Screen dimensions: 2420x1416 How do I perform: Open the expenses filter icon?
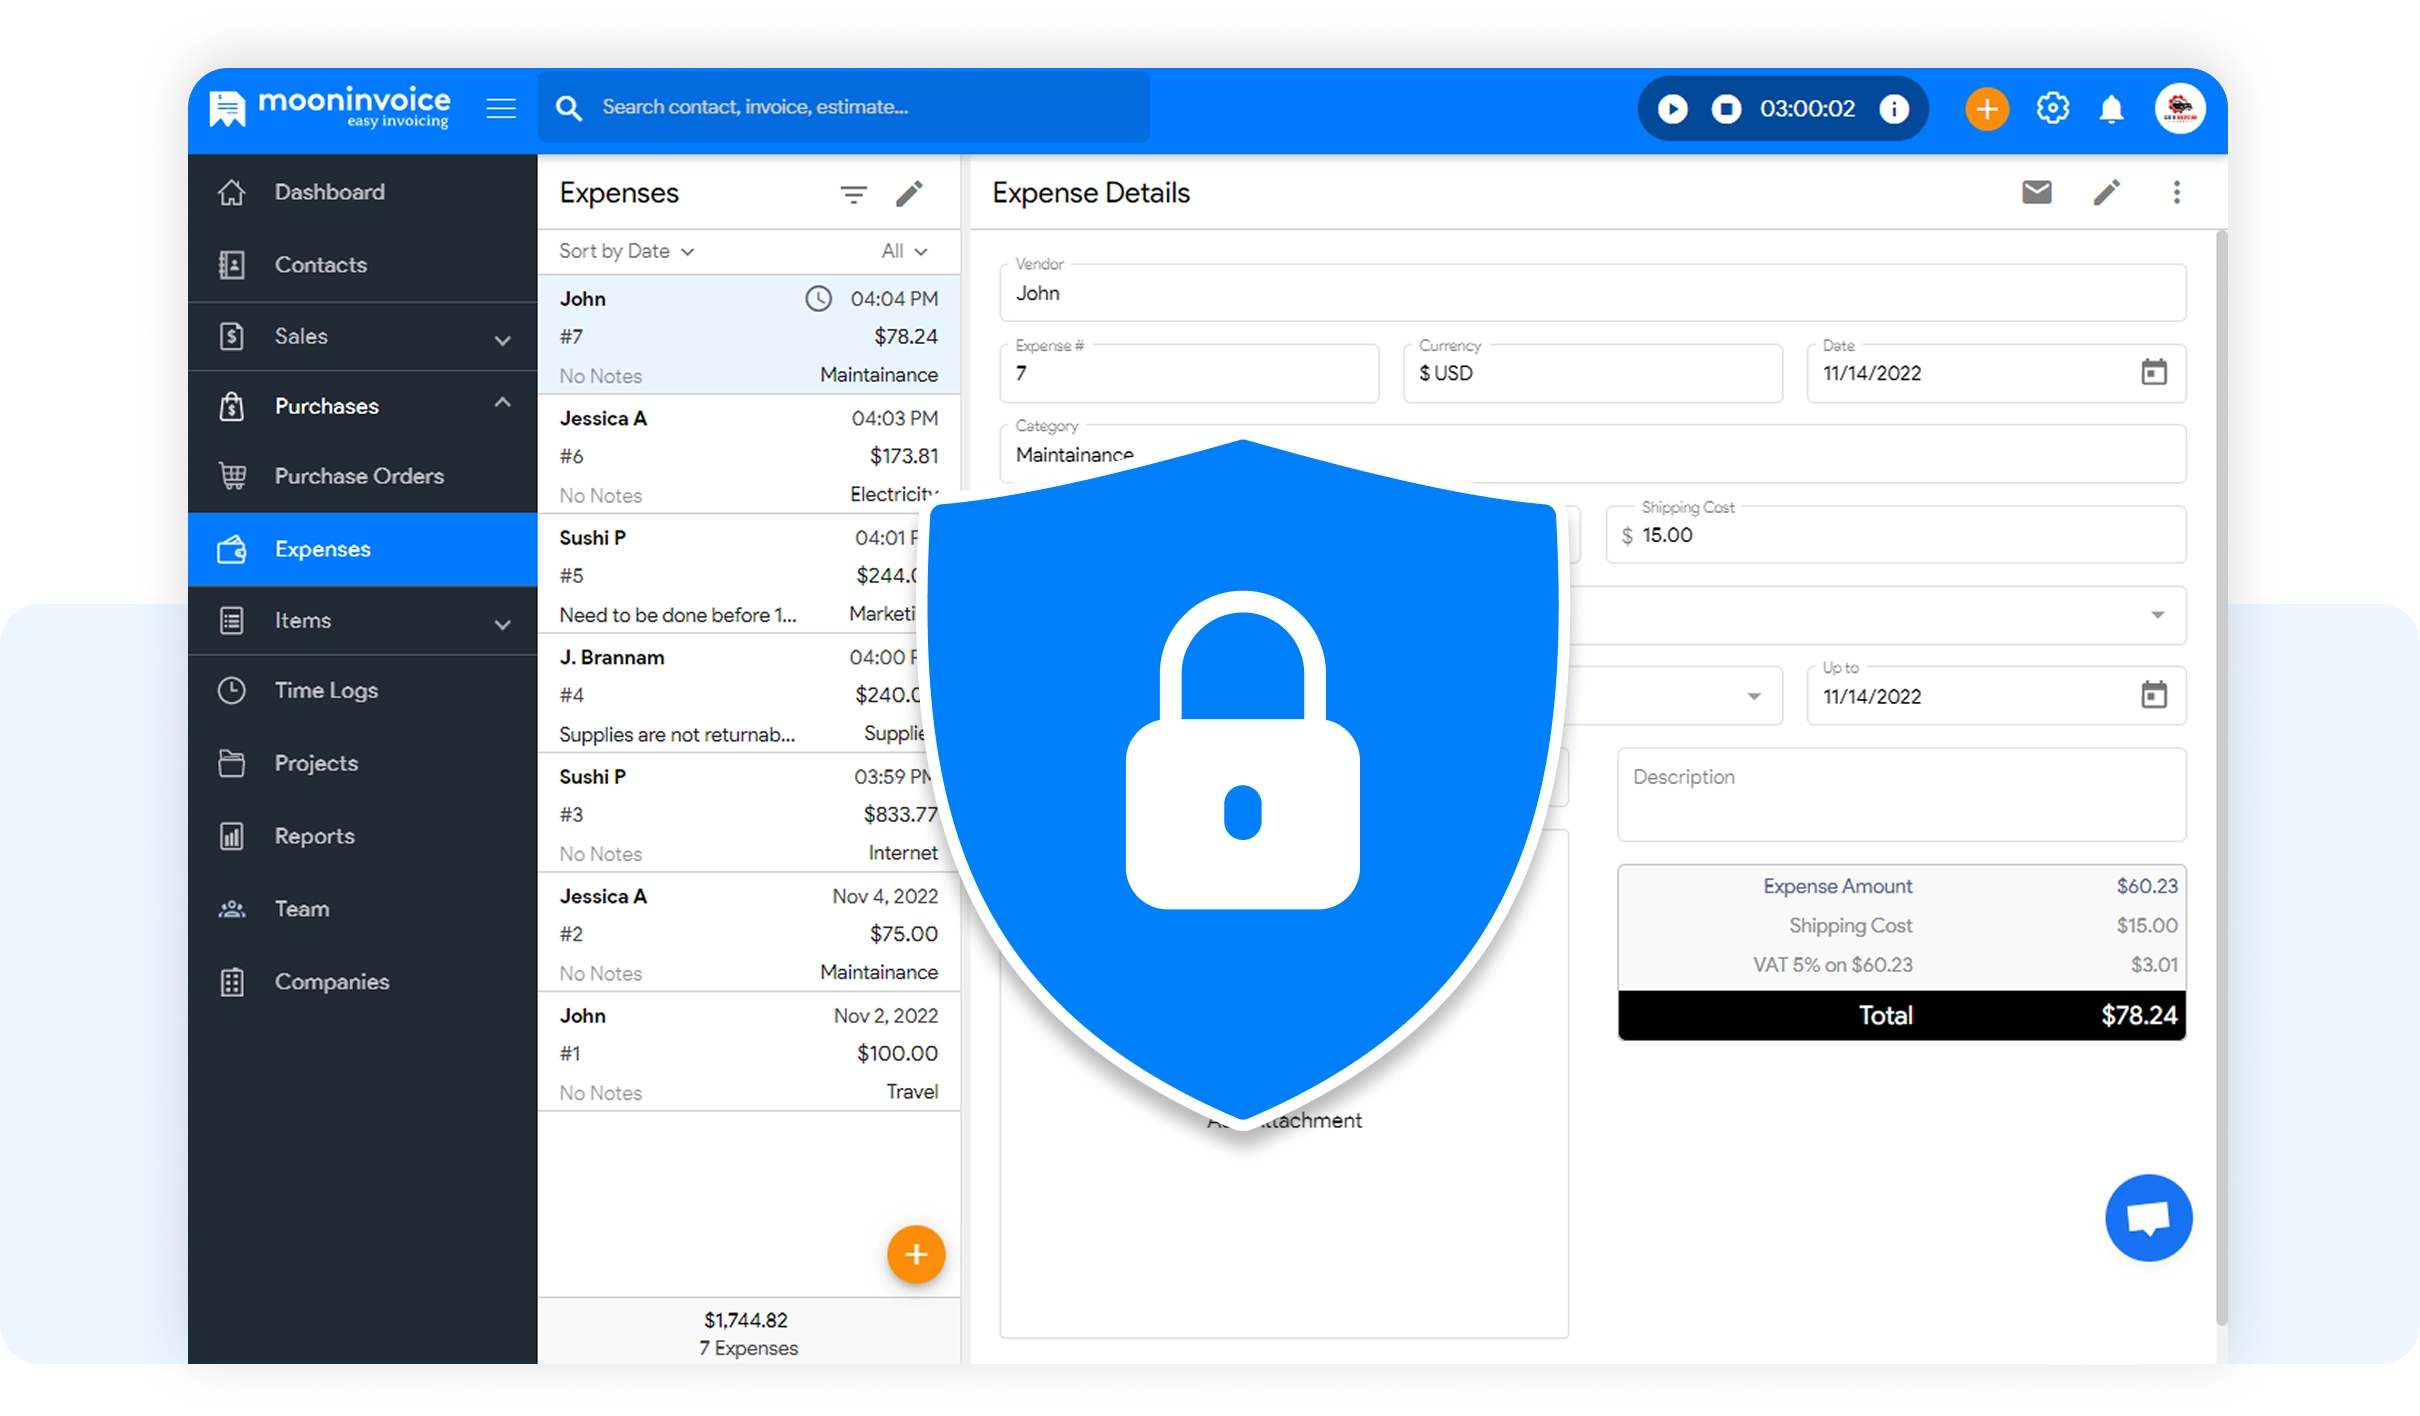tap(853, 194)
